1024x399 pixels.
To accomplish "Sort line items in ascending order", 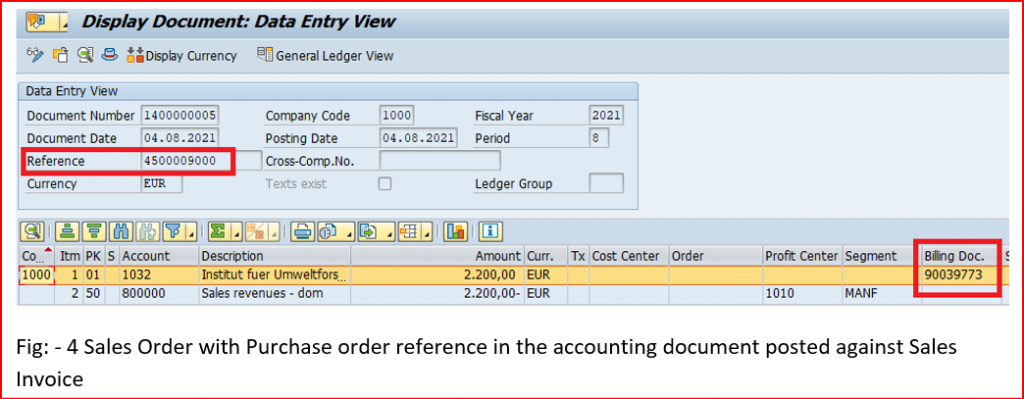I will (x=67, y=231).
